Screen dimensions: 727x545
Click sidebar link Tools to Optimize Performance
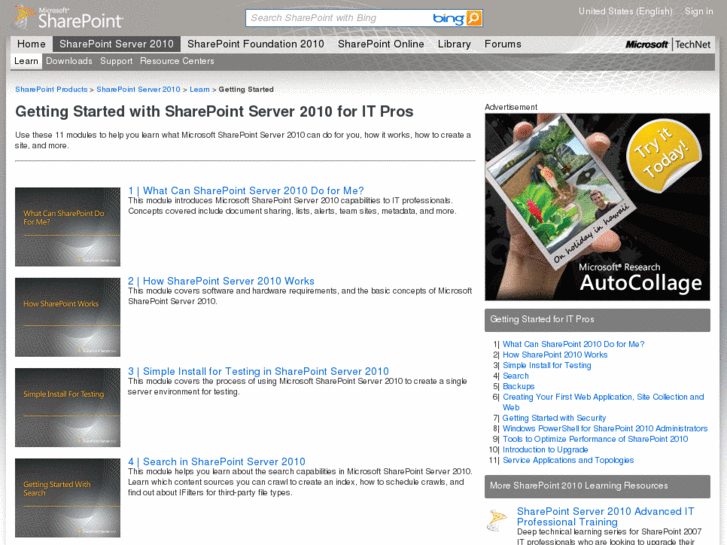click(595, 439)
